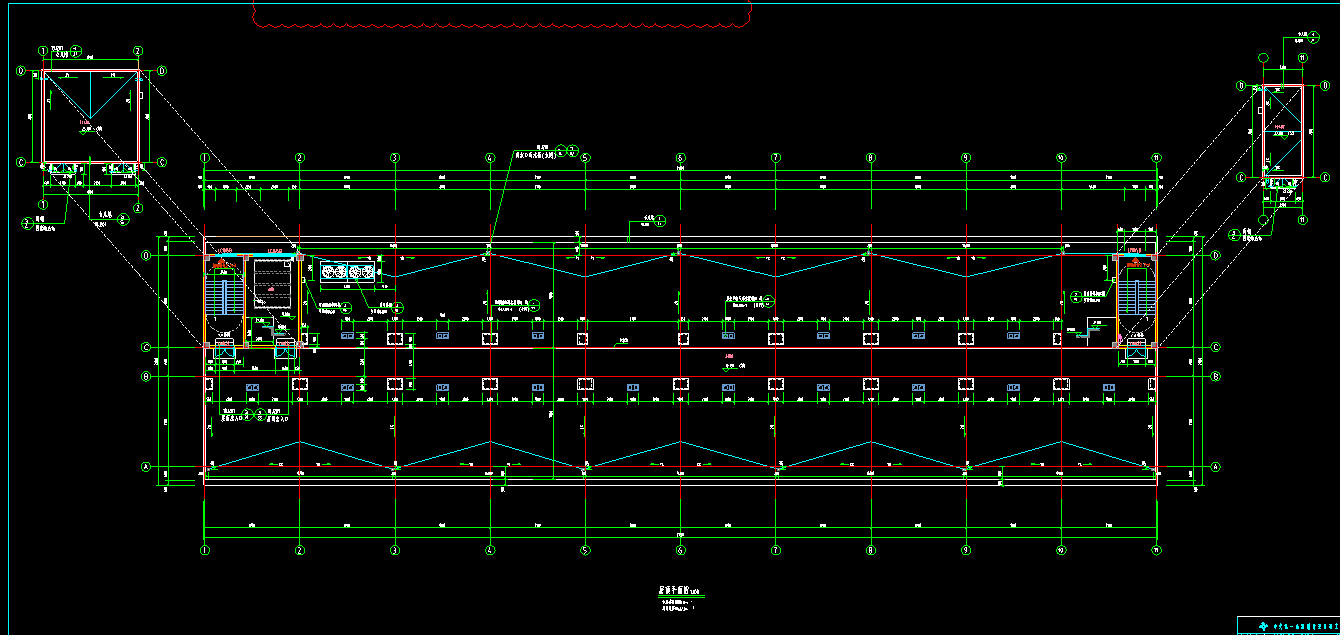Screen dimensions: 1340x635
Task: Click top grid bubble 9 of main plan
Action: pos(966,158)
